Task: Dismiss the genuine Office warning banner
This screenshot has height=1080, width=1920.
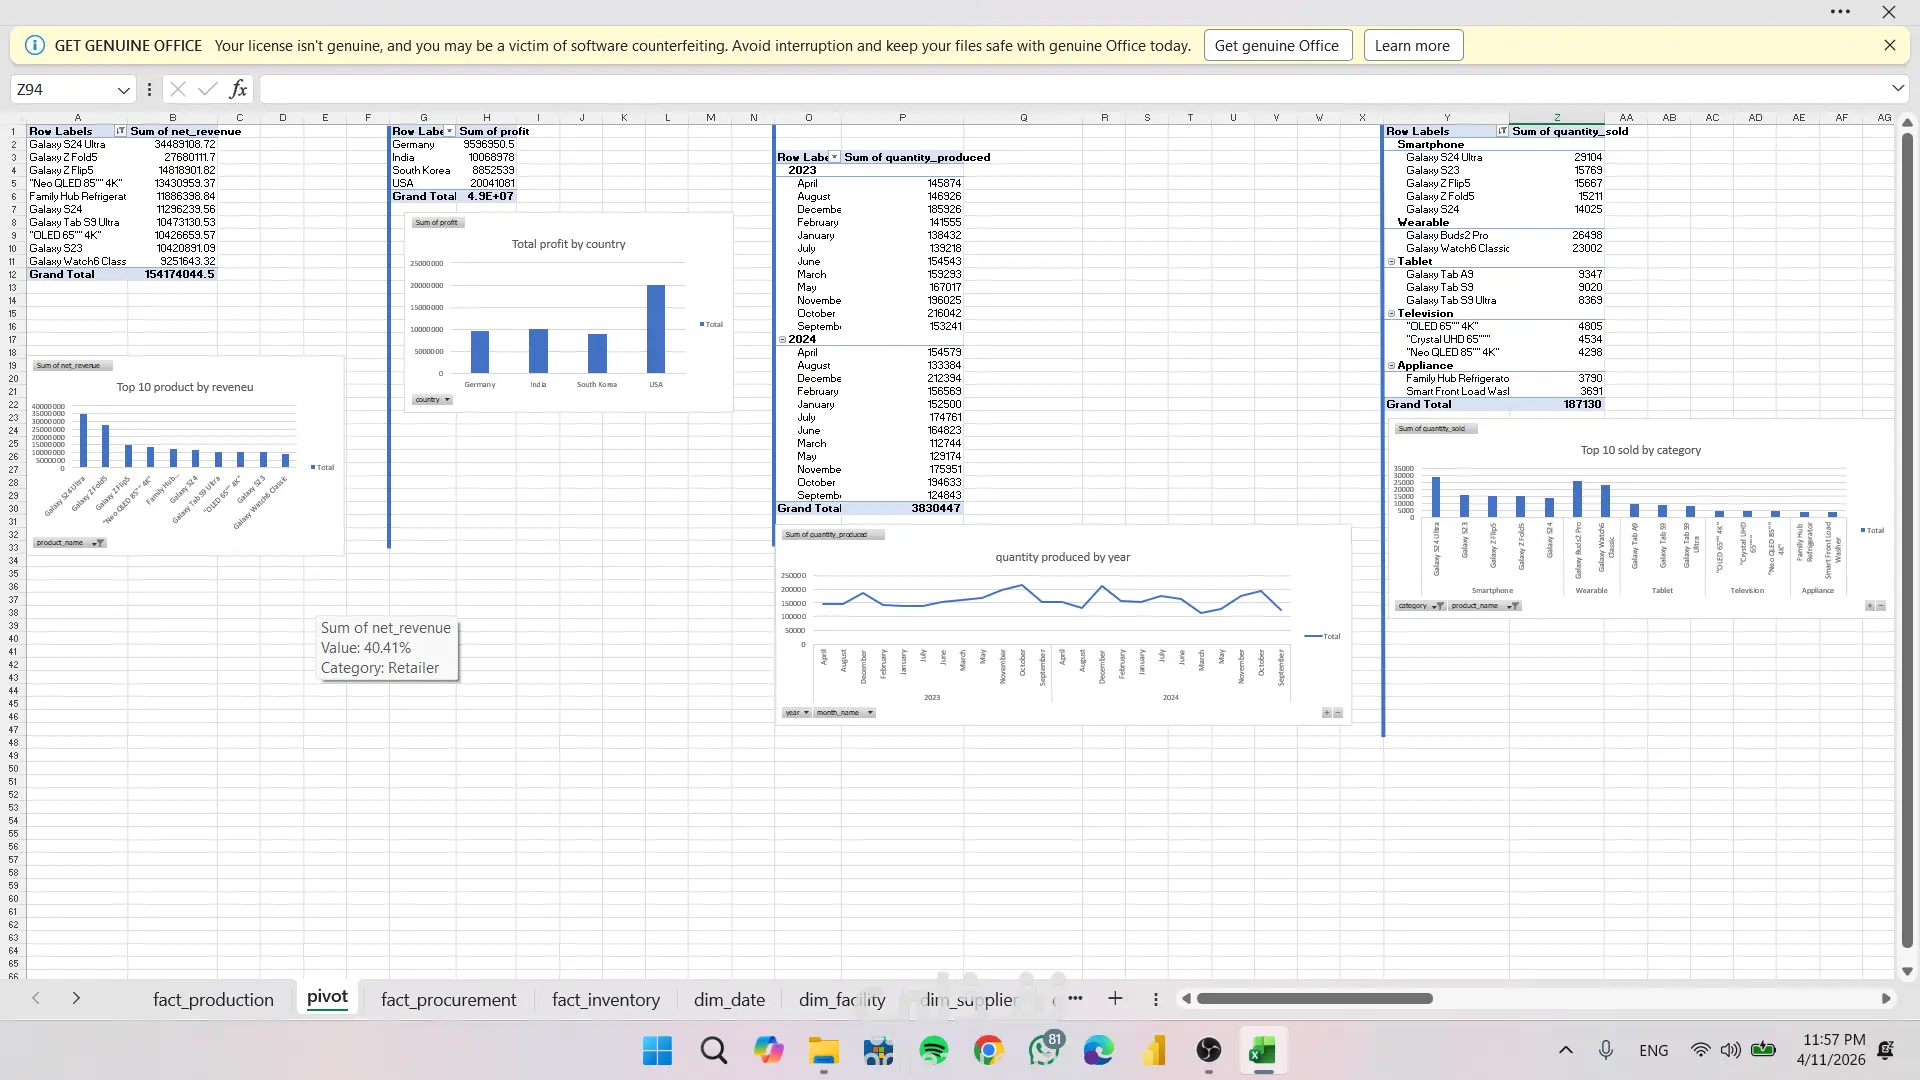Action: pos(1889,45)
